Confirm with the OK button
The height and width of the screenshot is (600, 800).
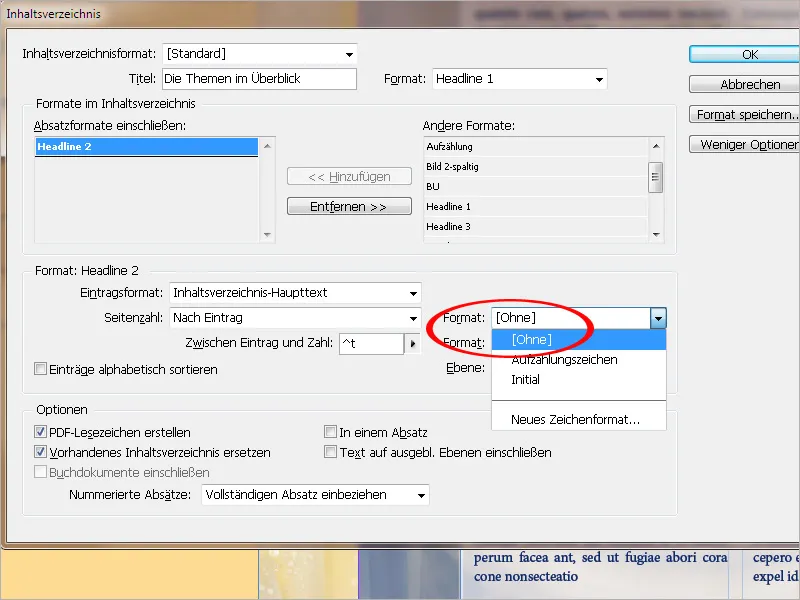click(744, 55)
